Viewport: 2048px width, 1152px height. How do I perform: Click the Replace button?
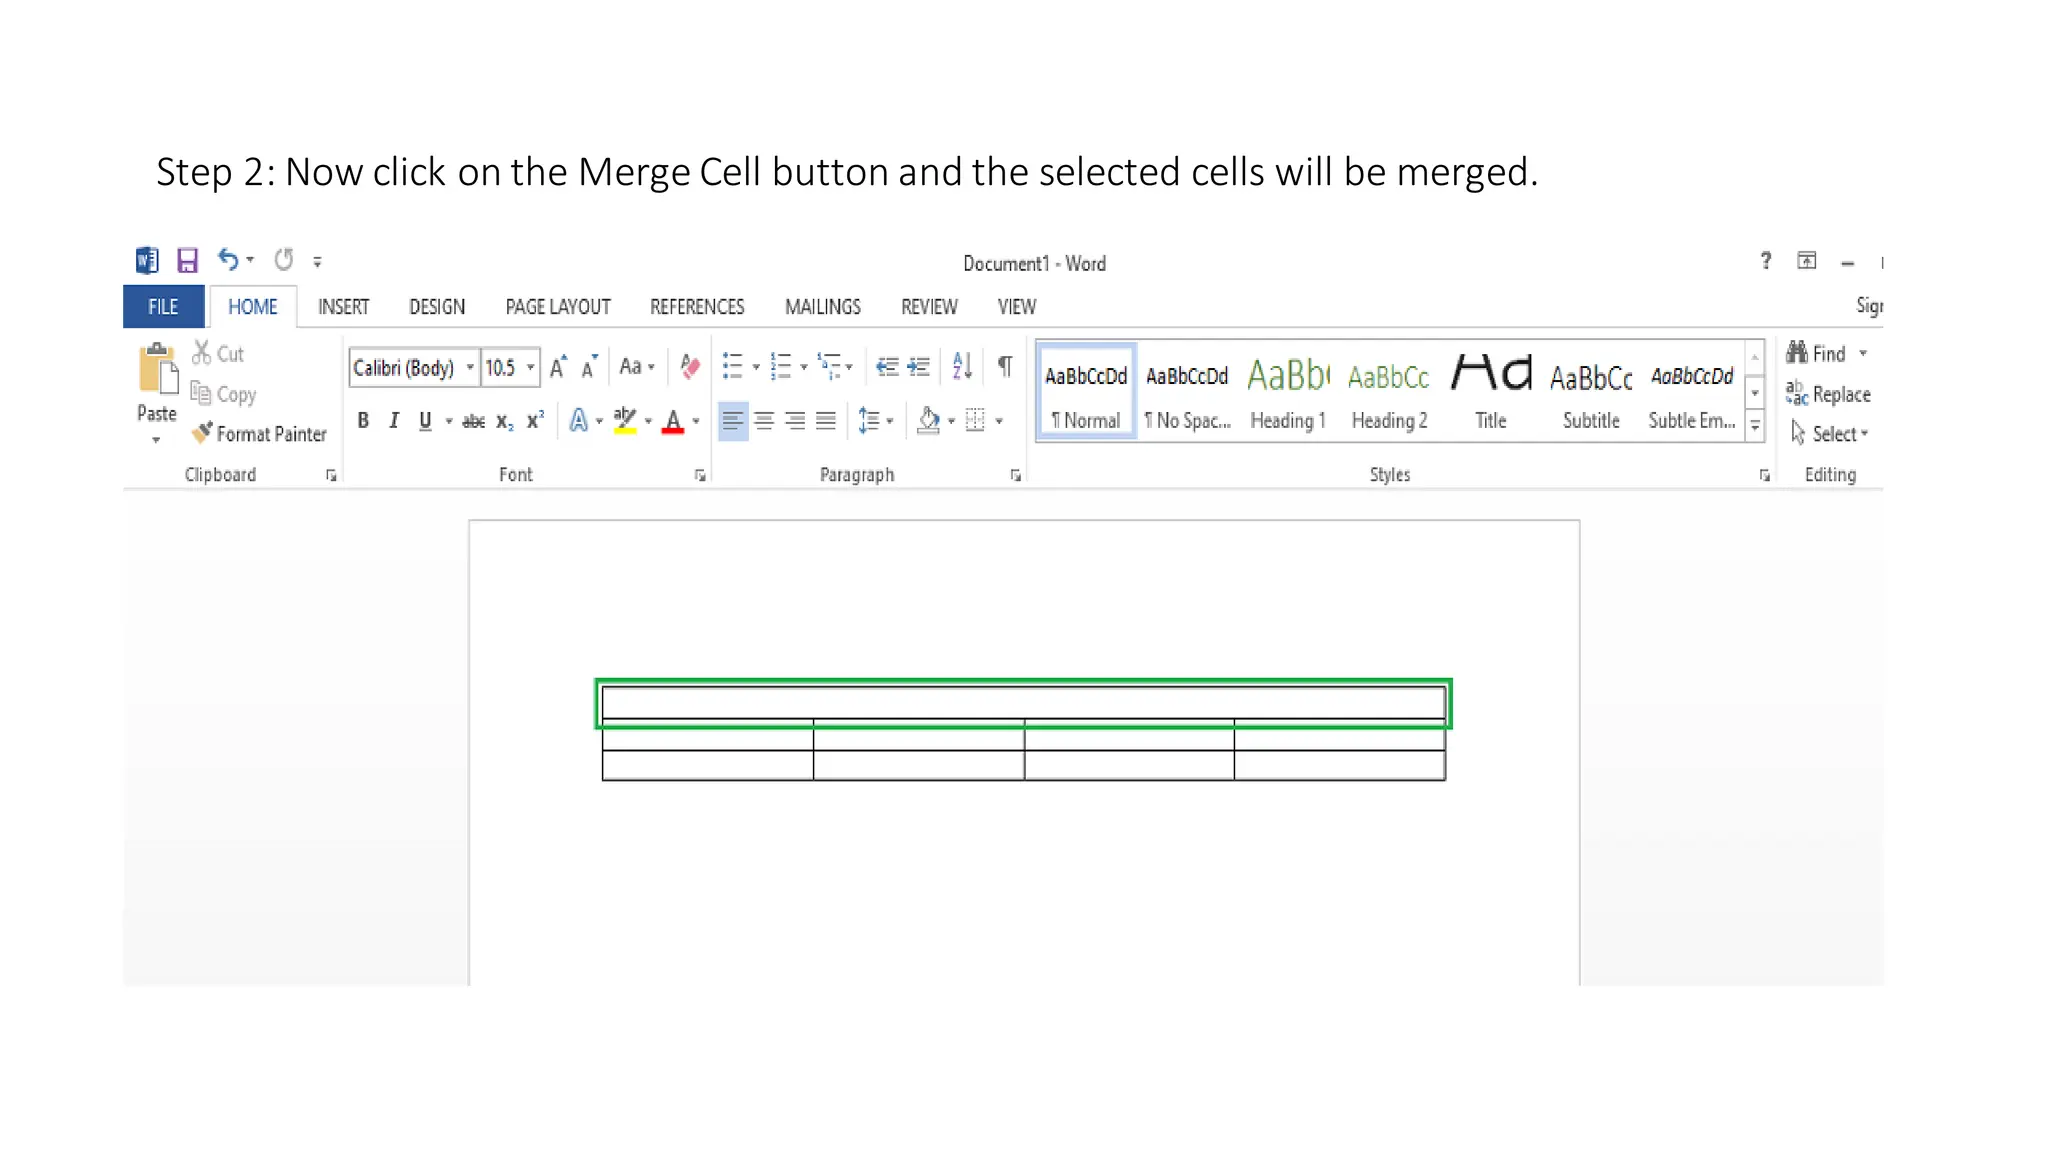[x=1828, y=394]
